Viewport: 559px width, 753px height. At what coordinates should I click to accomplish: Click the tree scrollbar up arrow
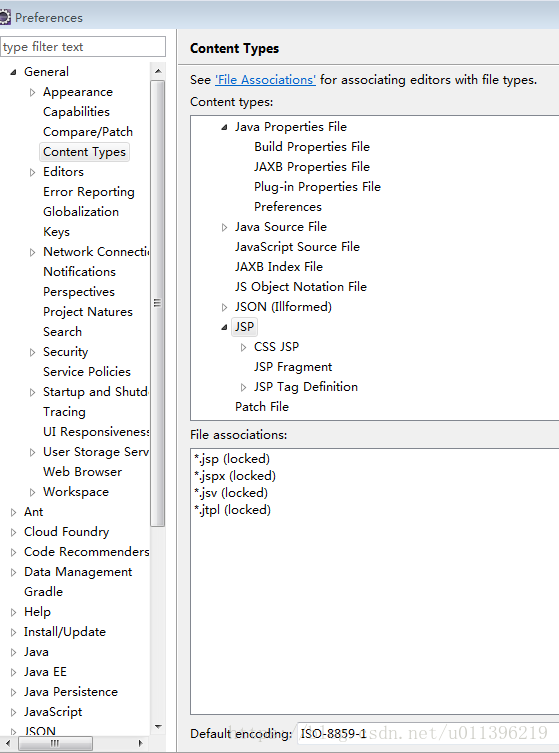(x=158, y=71)
